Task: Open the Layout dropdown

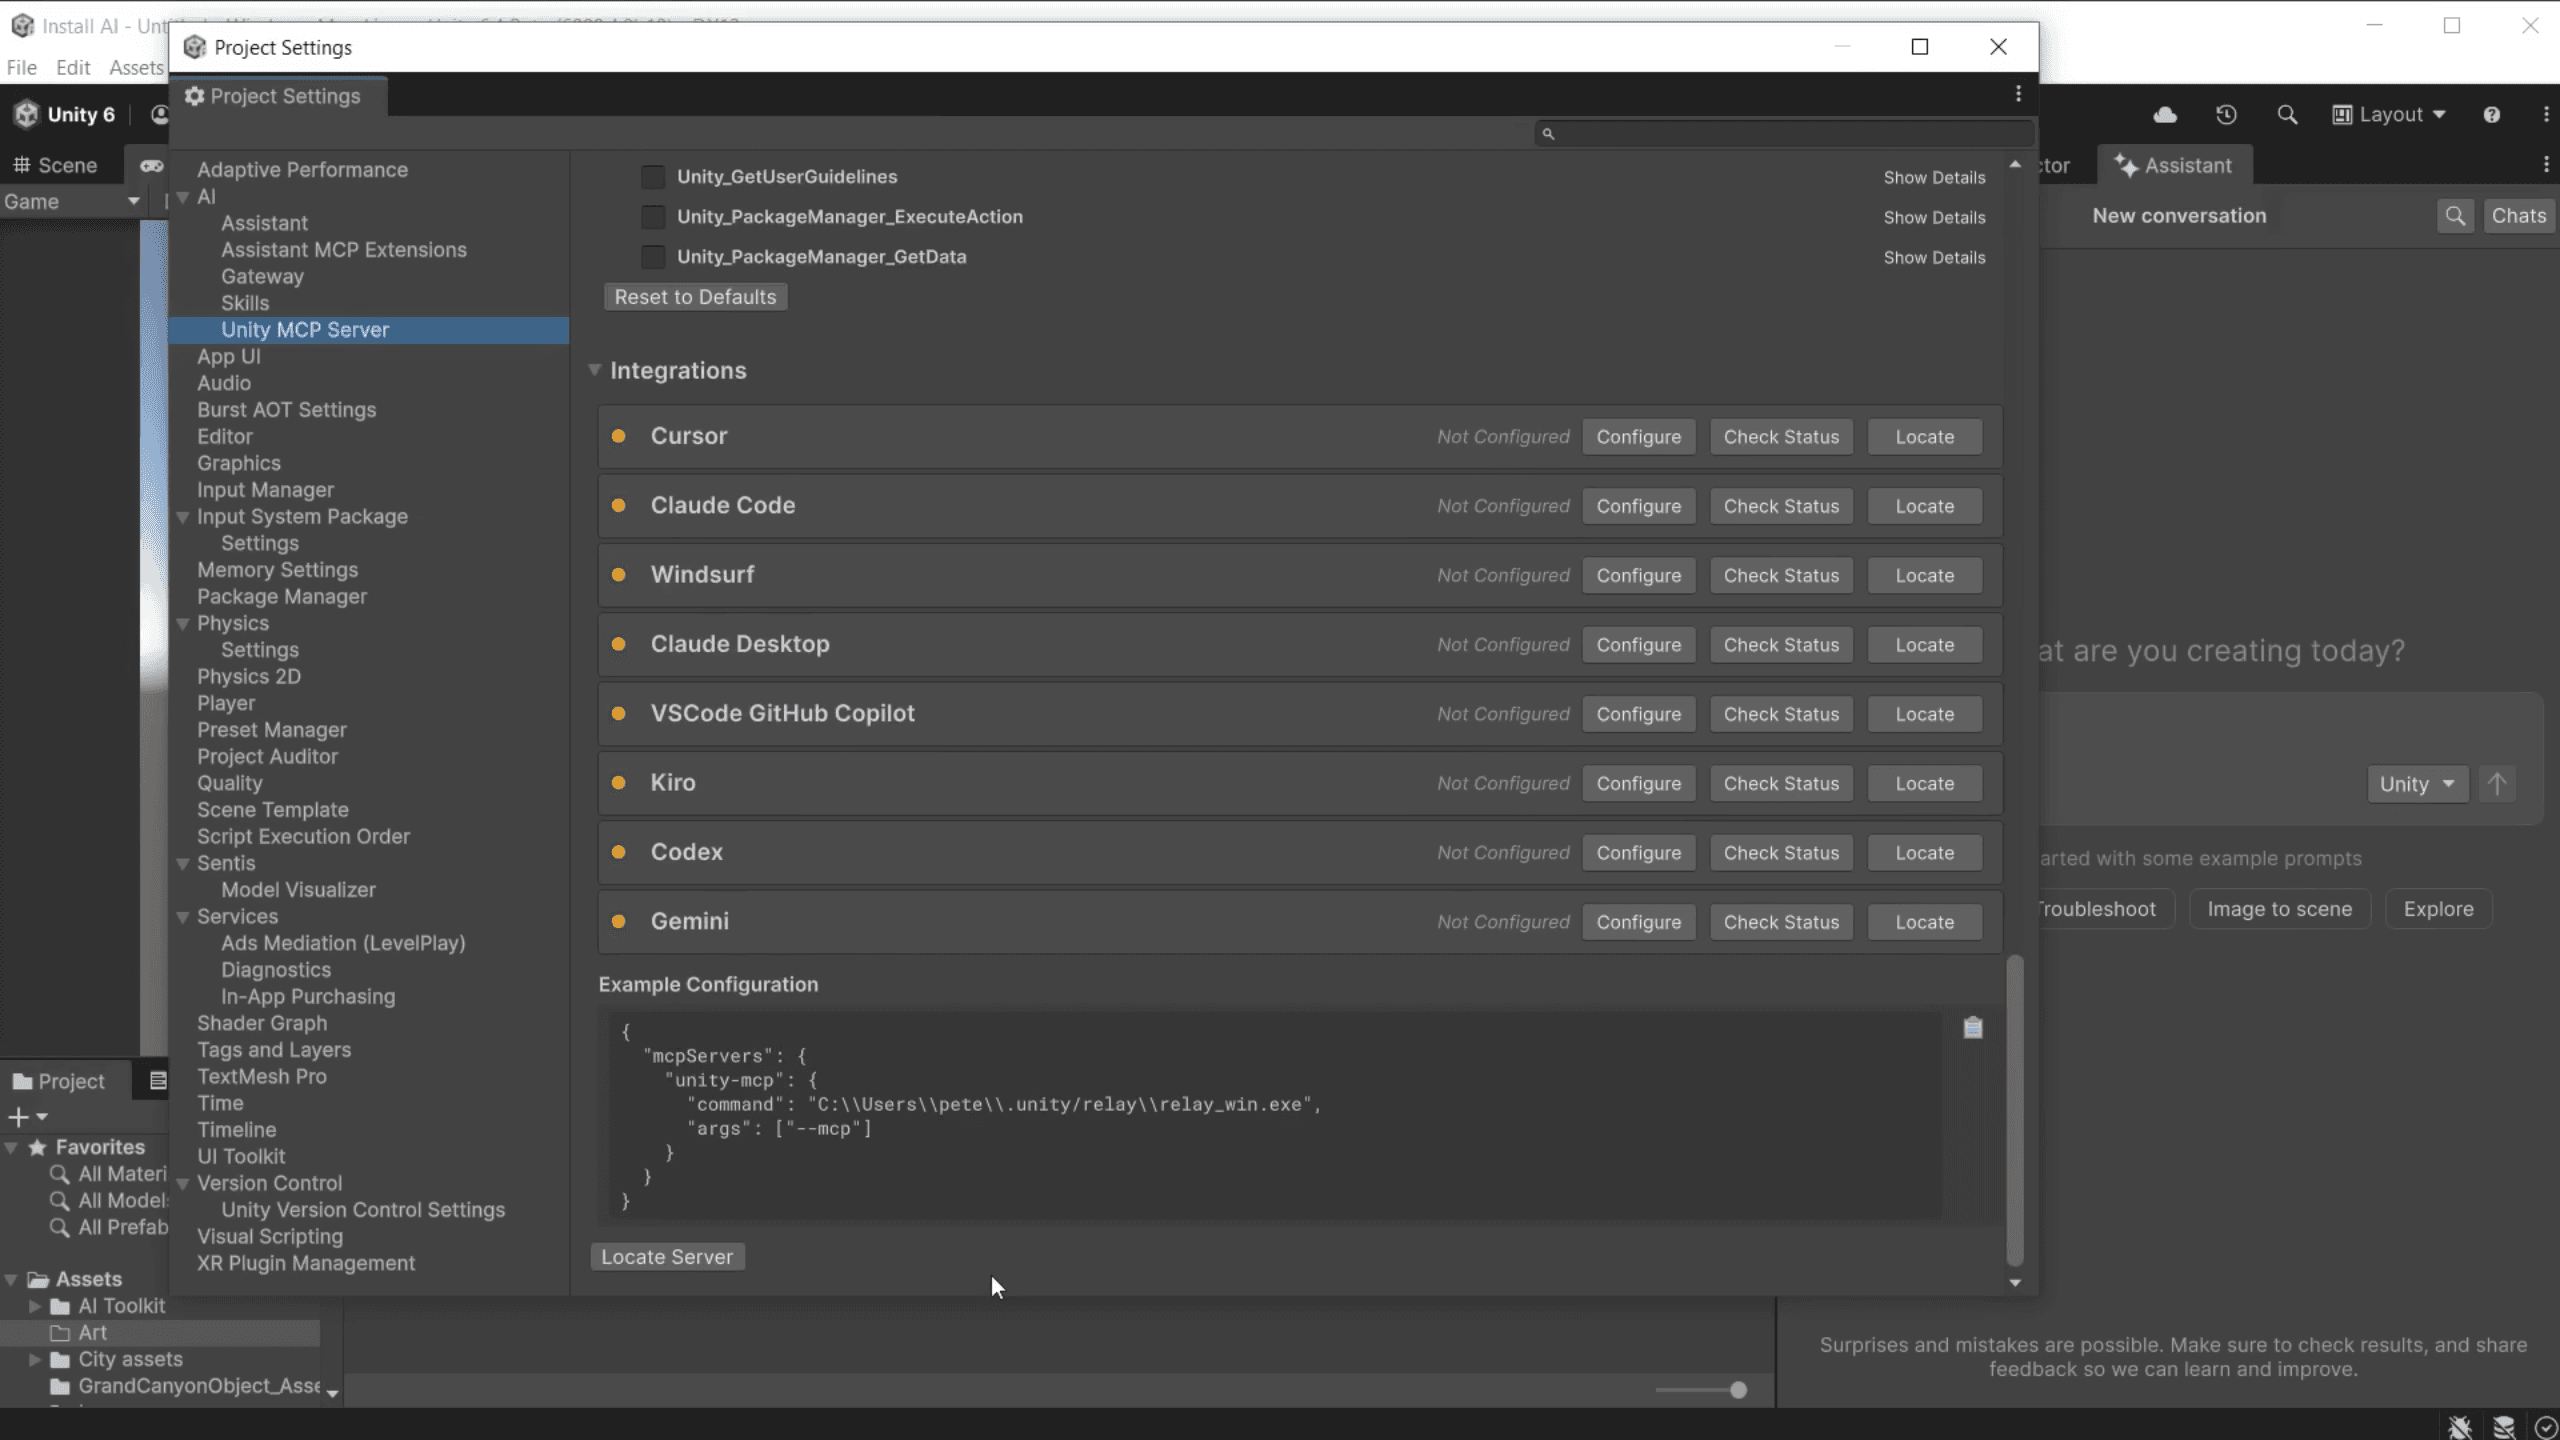Action: (2388, 115)
